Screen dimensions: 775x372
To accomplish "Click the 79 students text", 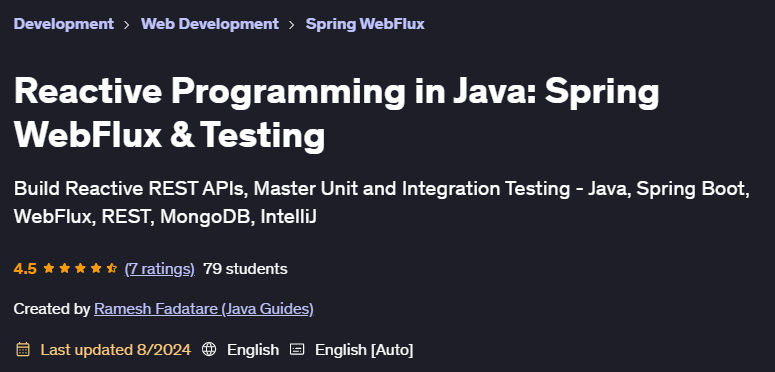I will [245, 269].
